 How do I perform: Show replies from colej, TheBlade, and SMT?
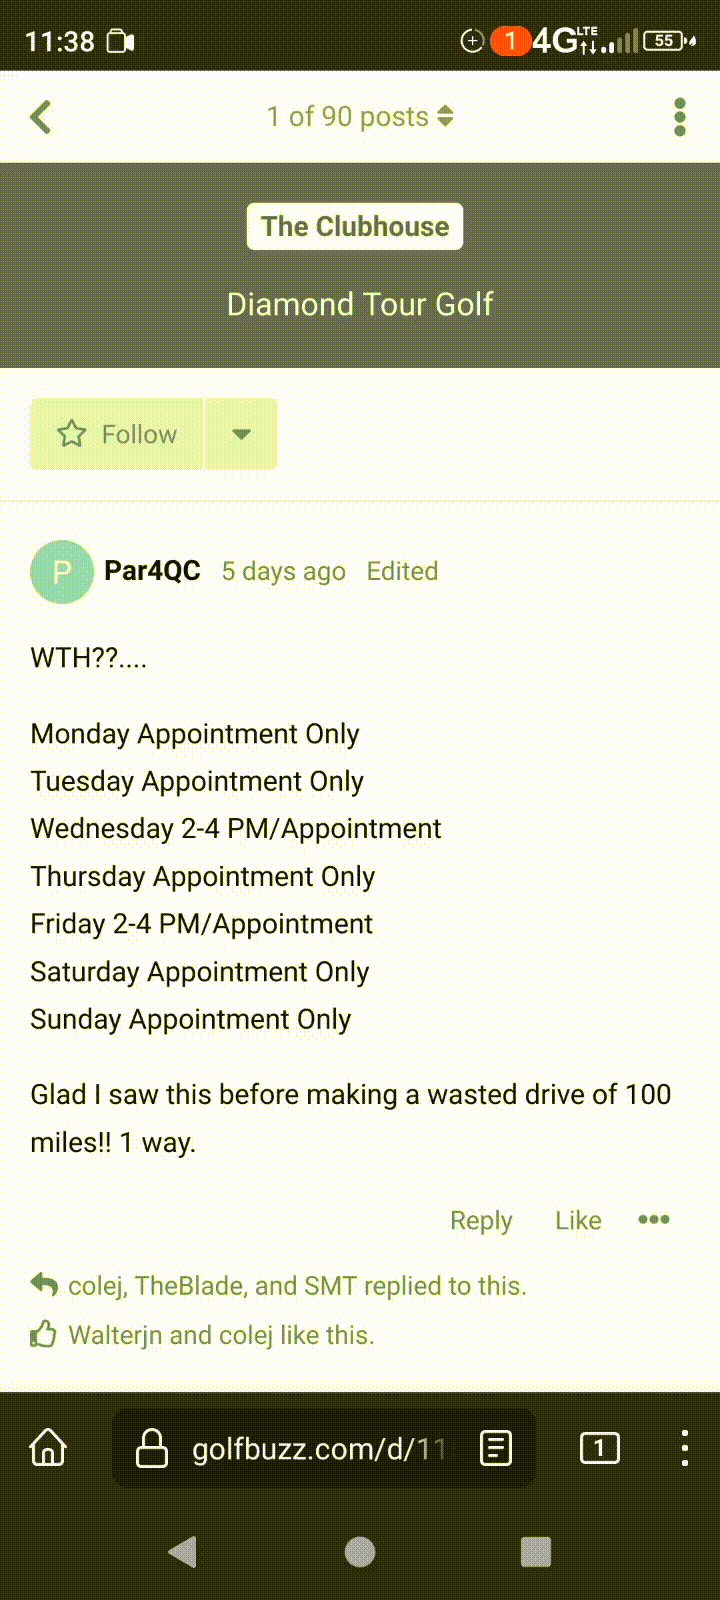pyautogui.click(x=296, y=1285)
